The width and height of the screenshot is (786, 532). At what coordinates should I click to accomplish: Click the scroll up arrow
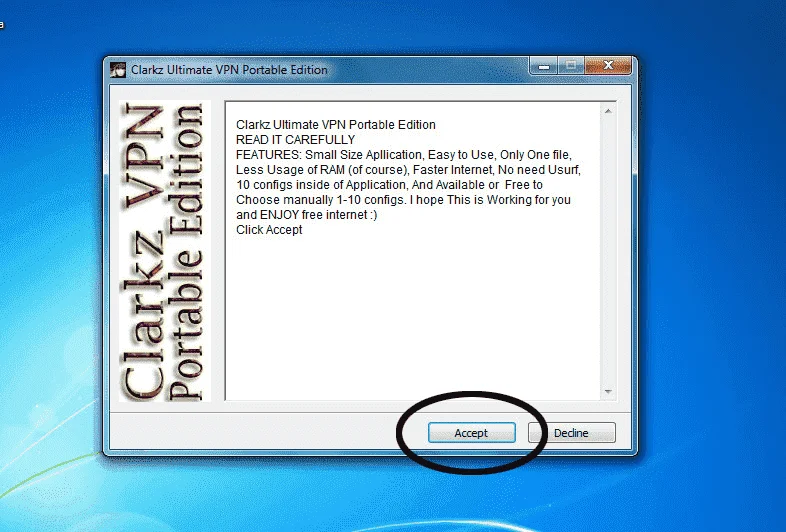tap(608, 111)
